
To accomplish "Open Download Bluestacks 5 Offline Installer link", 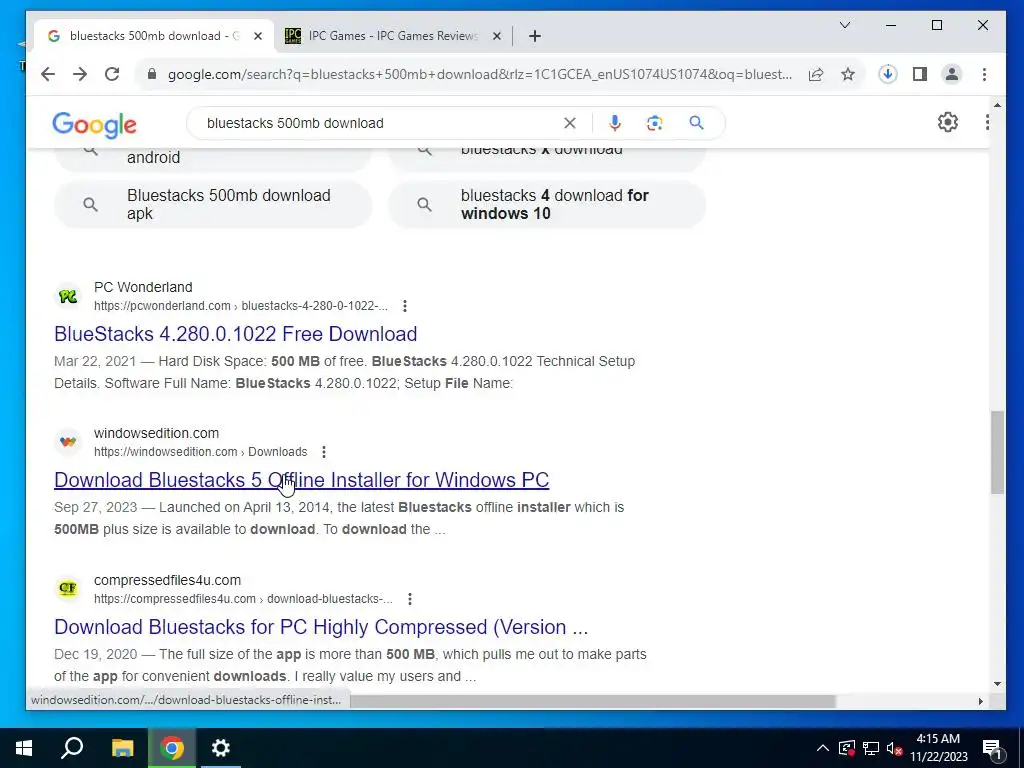I will click(x=302, y=480).
